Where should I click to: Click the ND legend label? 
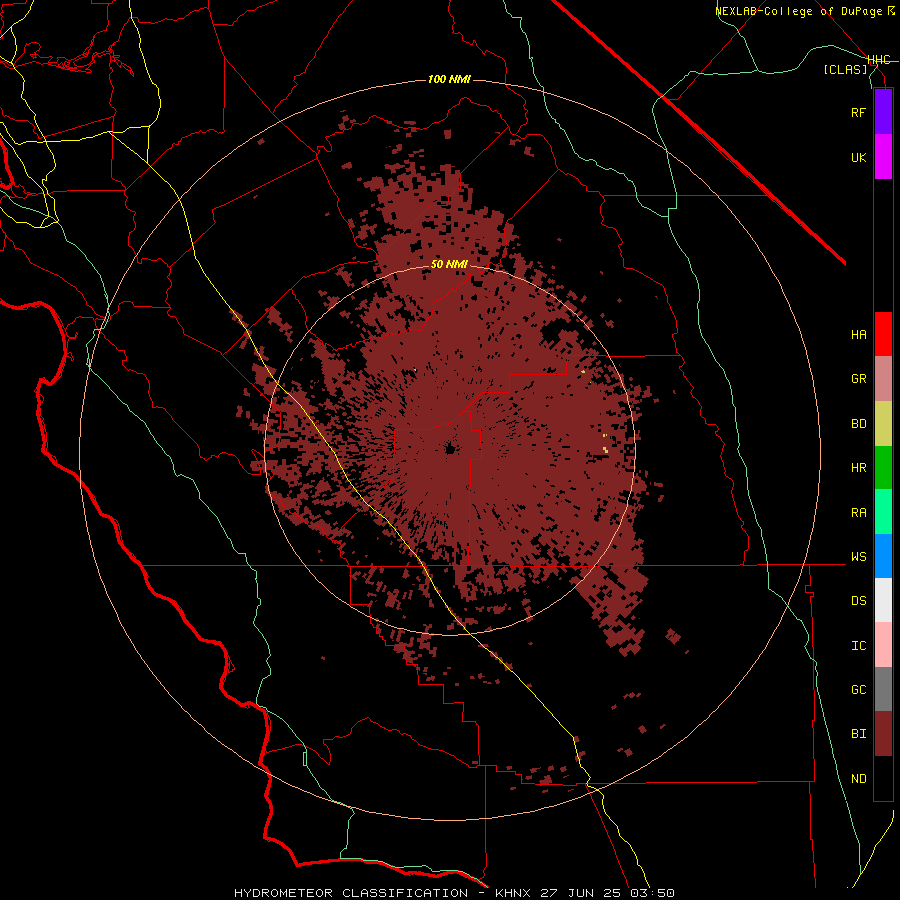(x=858, y=779)
